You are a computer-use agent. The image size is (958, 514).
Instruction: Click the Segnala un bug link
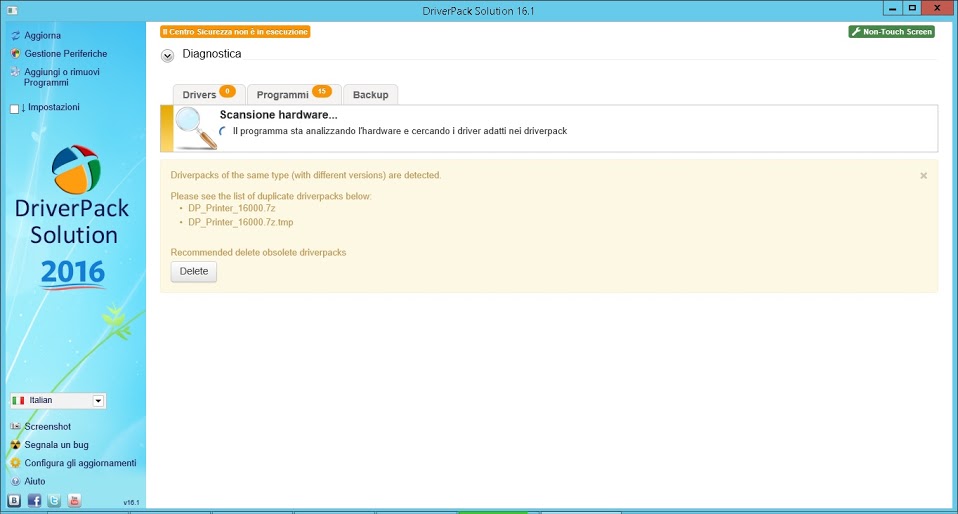click(x=56, y=445)
